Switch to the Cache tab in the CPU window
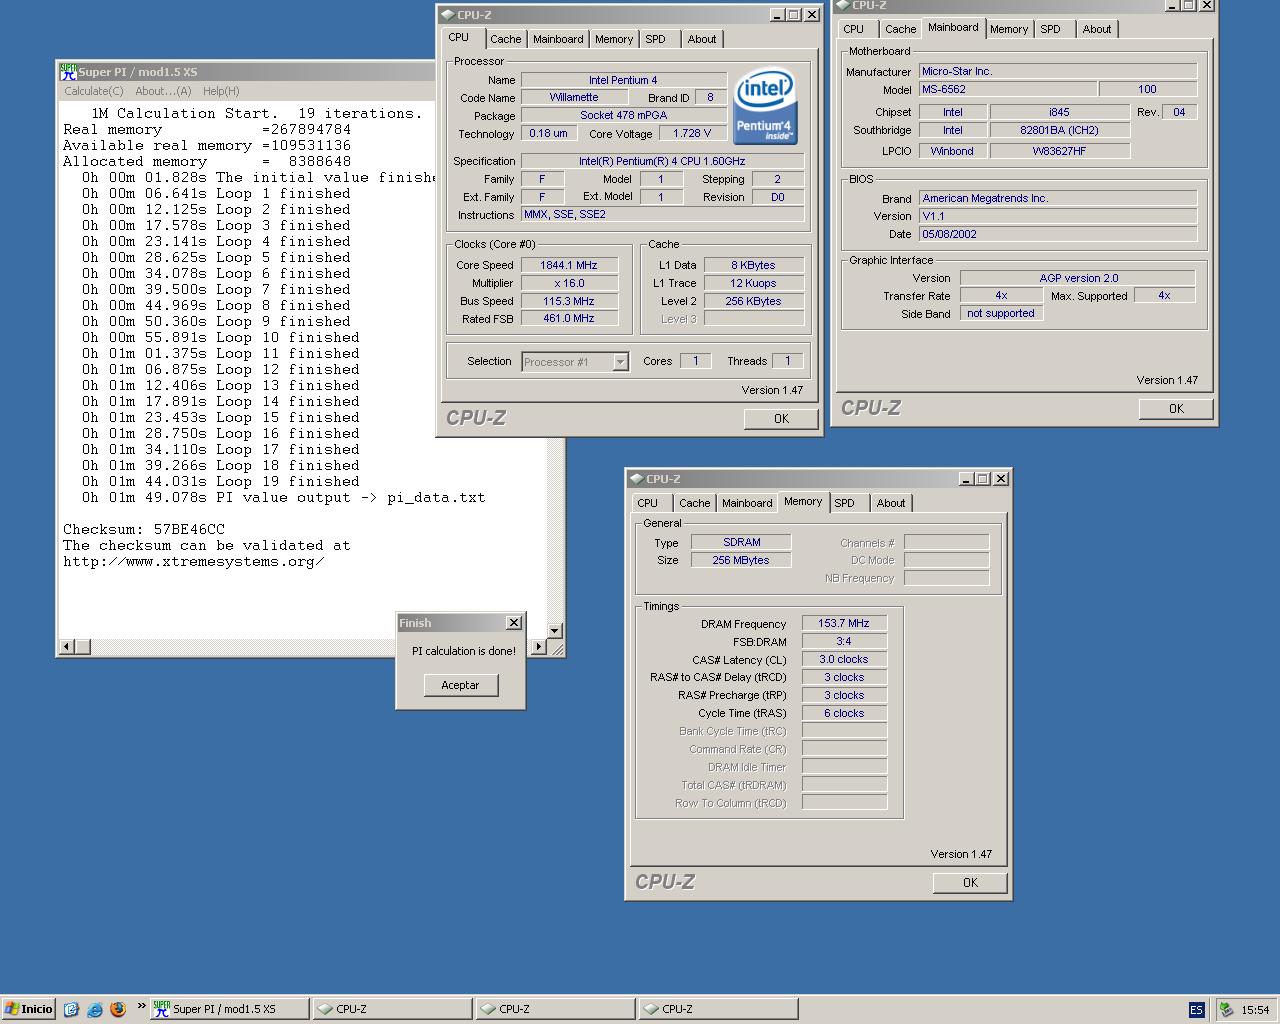The height and width of the screenshot is (1024, 1280). click(505, 39)
